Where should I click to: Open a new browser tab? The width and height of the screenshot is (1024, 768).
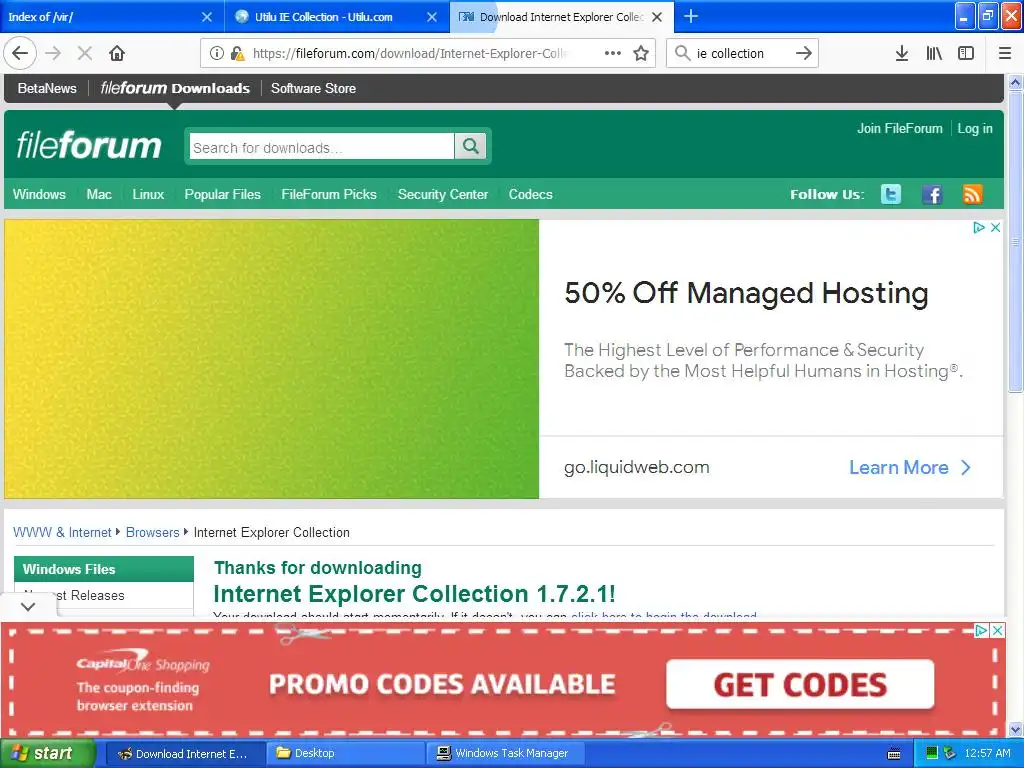point(691,16)
